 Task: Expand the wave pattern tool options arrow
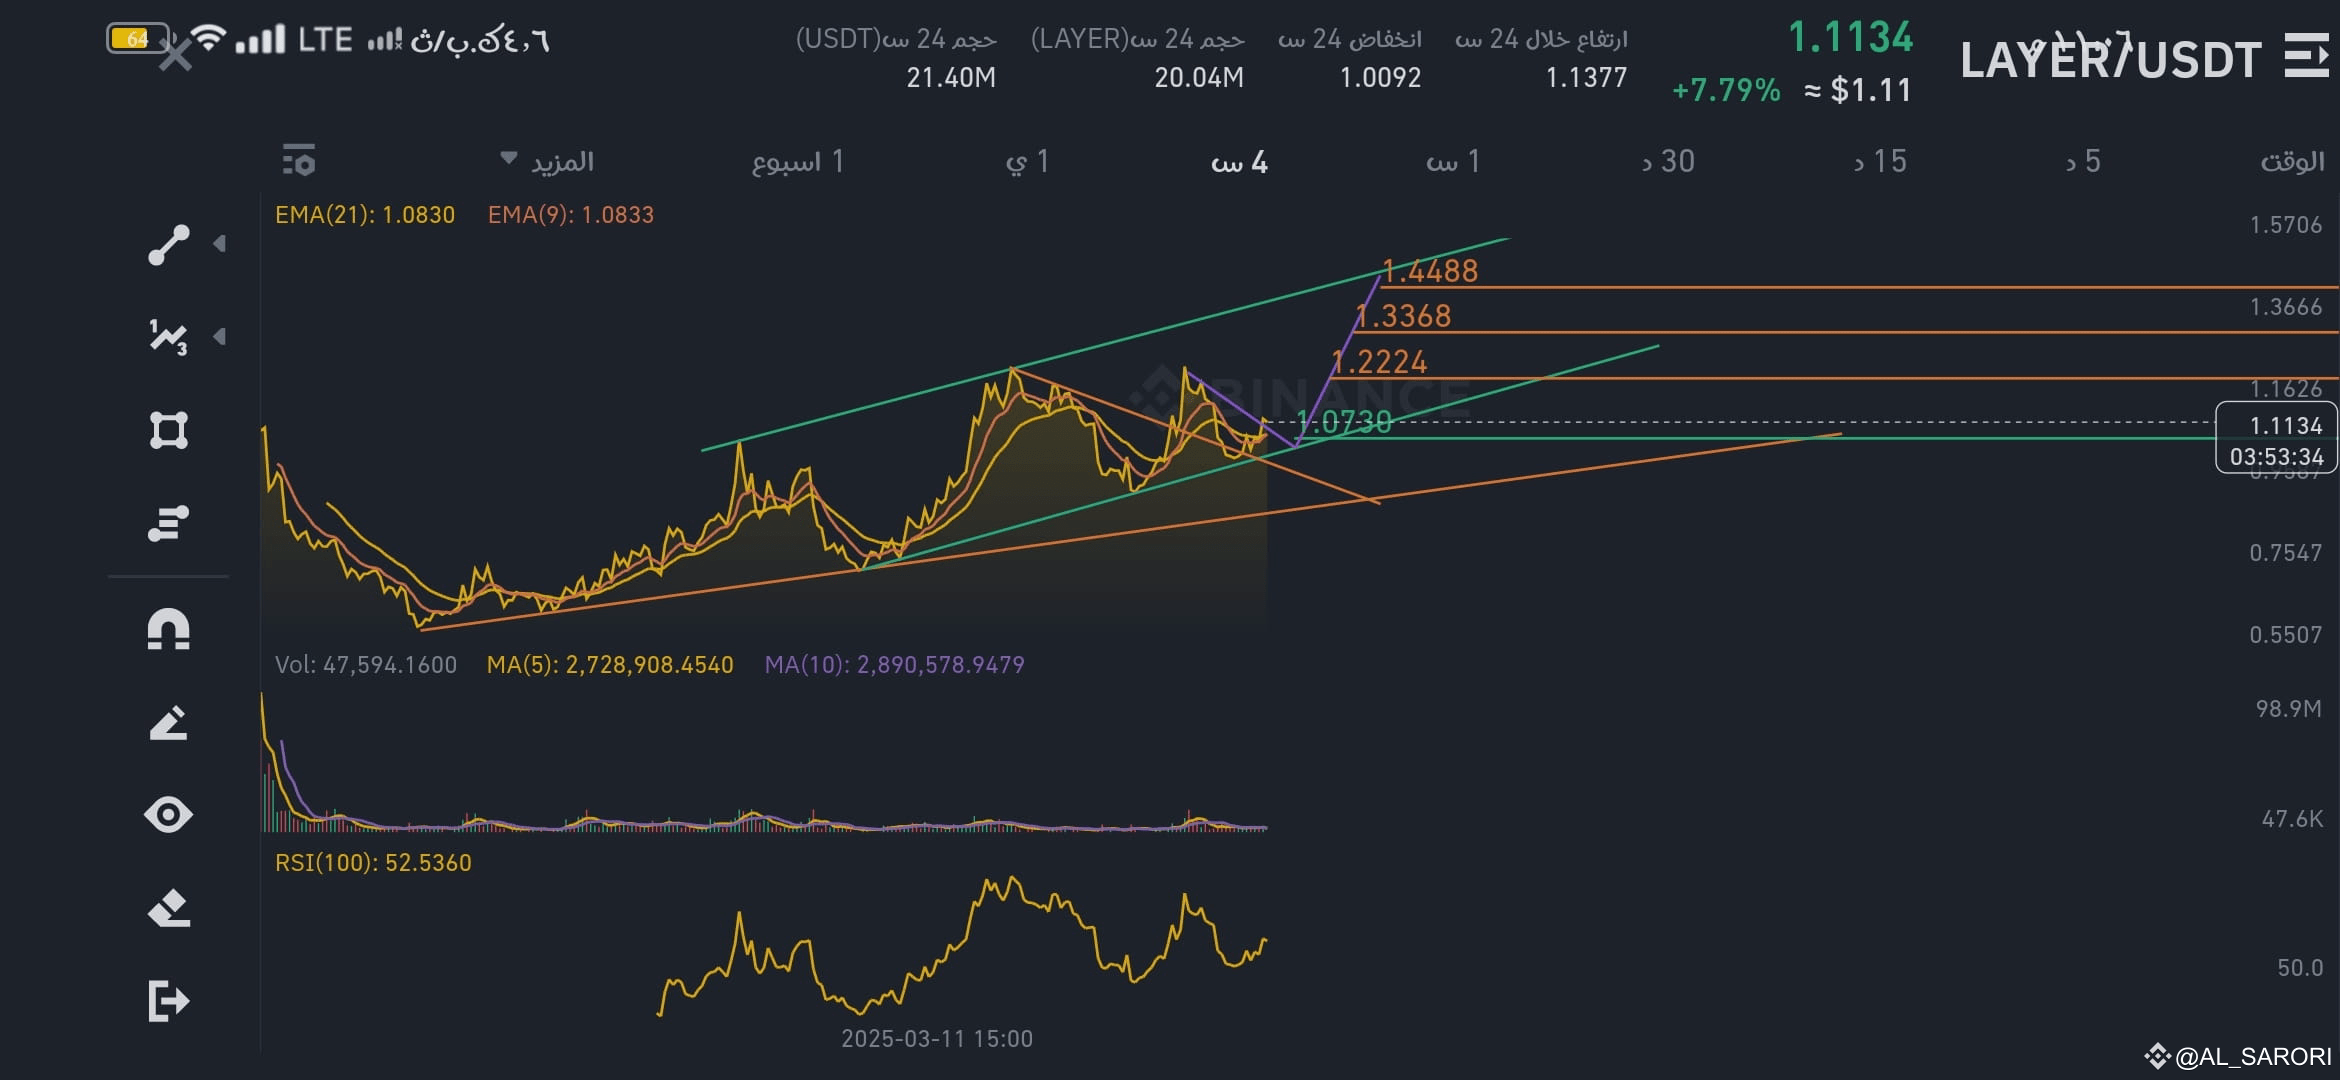coord(219,337)
